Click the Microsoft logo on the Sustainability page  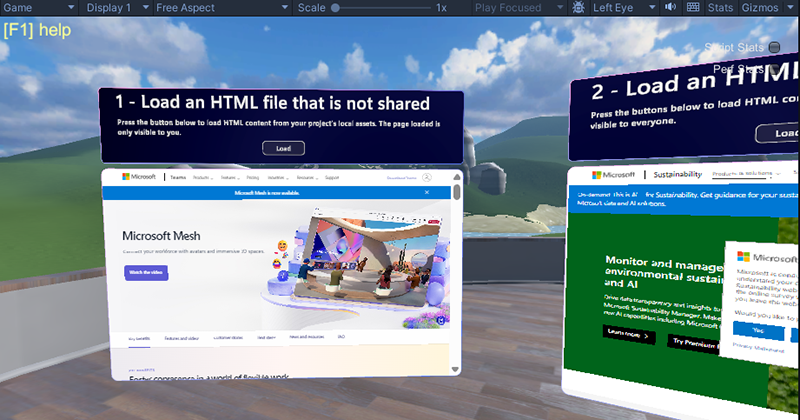pos(613,175)
